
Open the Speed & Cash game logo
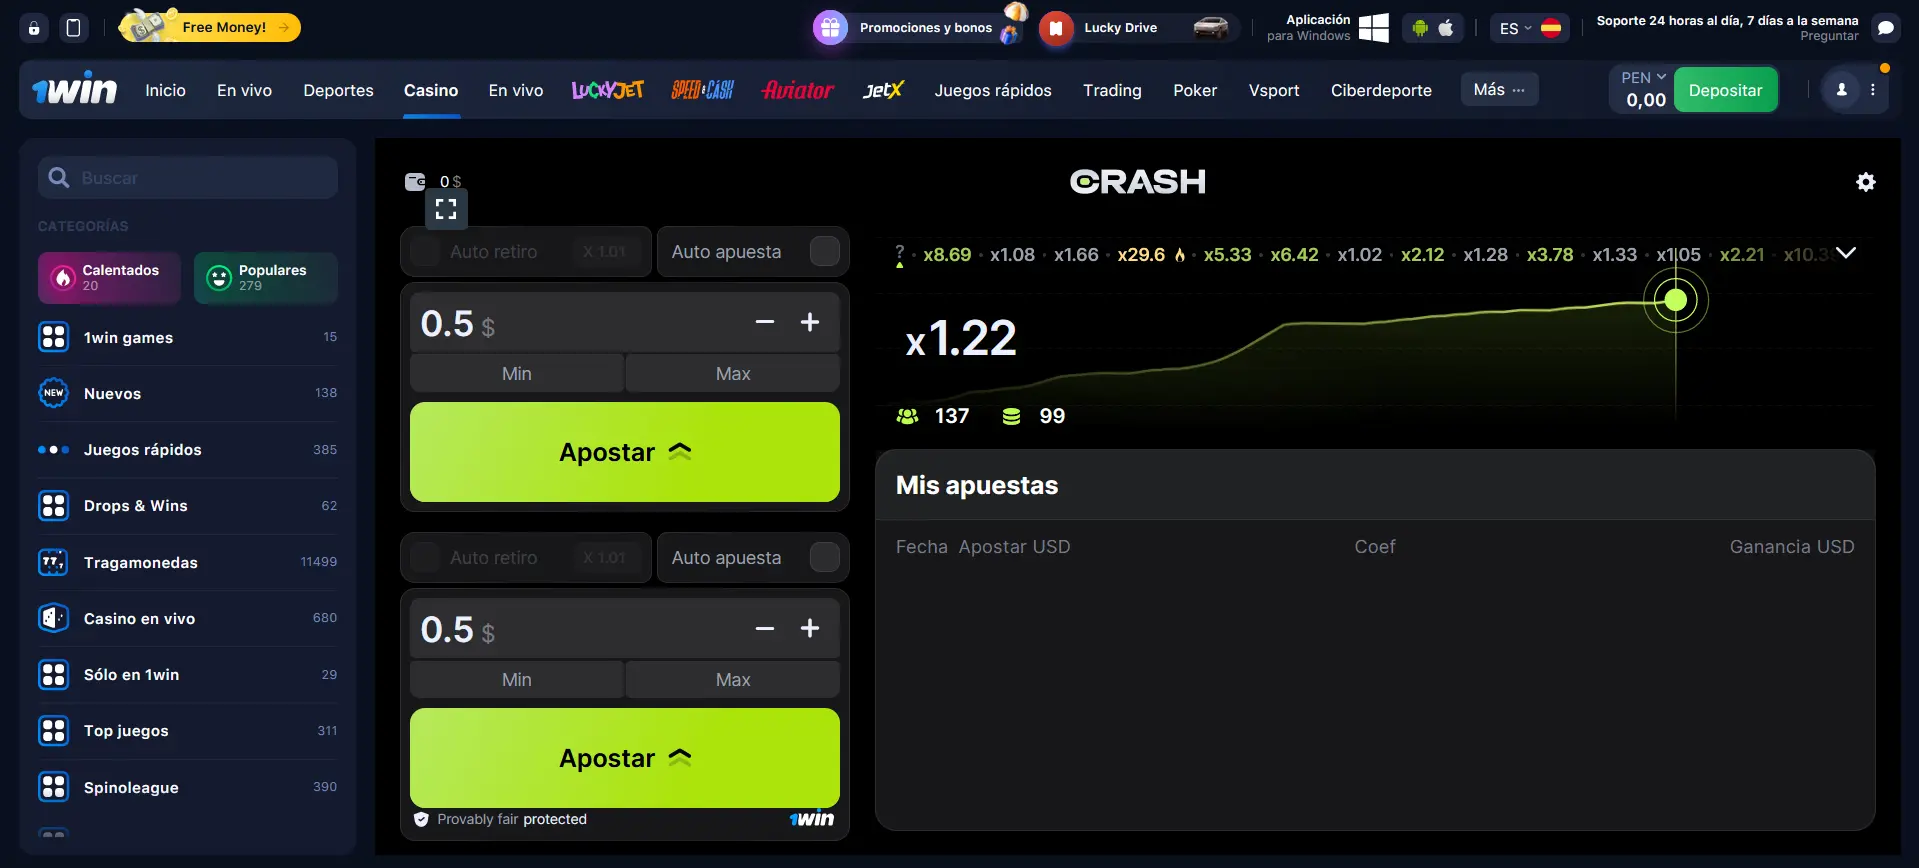point(702,90)
